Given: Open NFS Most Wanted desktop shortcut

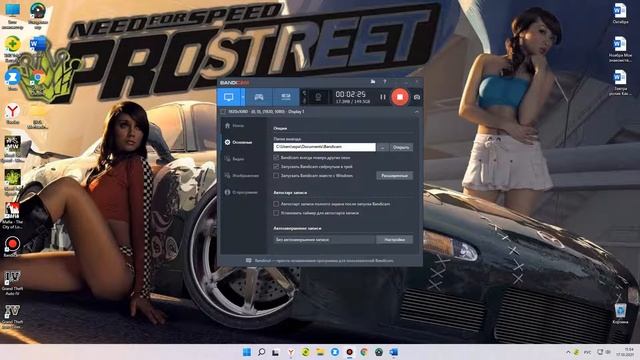Looking at the screenshot, I should click(12, 149).
